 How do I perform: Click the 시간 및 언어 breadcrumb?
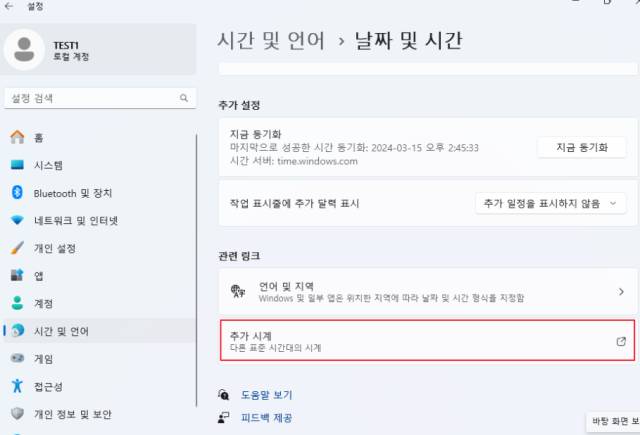pos(271,41)
